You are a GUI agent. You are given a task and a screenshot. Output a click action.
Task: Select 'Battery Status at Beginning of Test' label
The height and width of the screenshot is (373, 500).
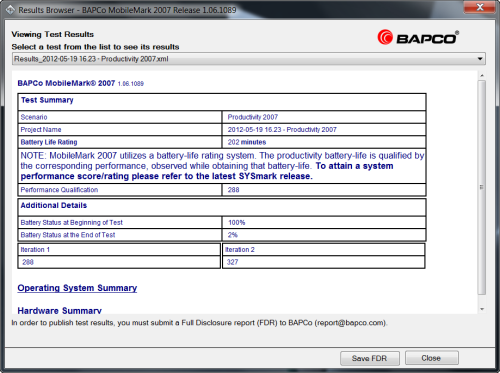(72, 223)
